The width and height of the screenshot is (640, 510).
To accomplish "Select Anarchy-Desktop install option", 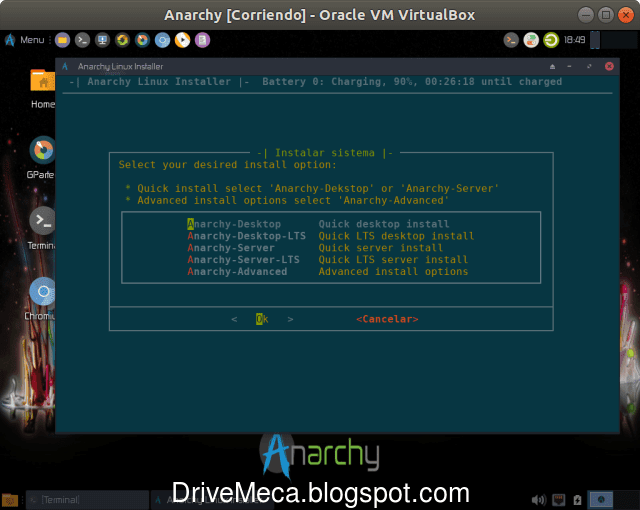I will tap(234, 224).
